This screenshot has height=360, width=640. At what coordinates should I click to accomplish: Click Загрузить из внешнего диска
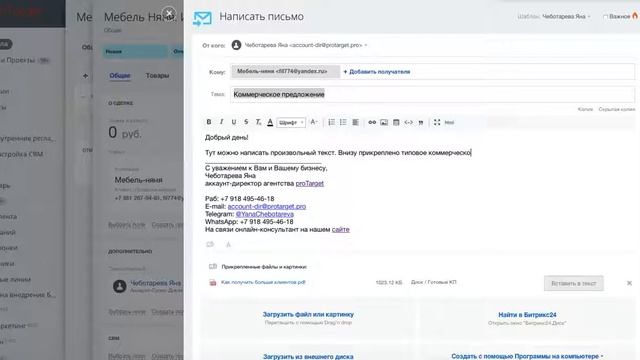308,356
